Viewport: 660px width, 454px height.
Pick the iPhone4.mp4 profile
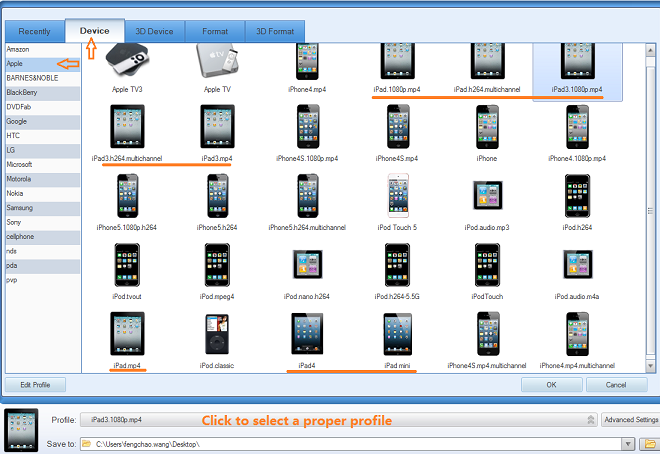(307, 61)
